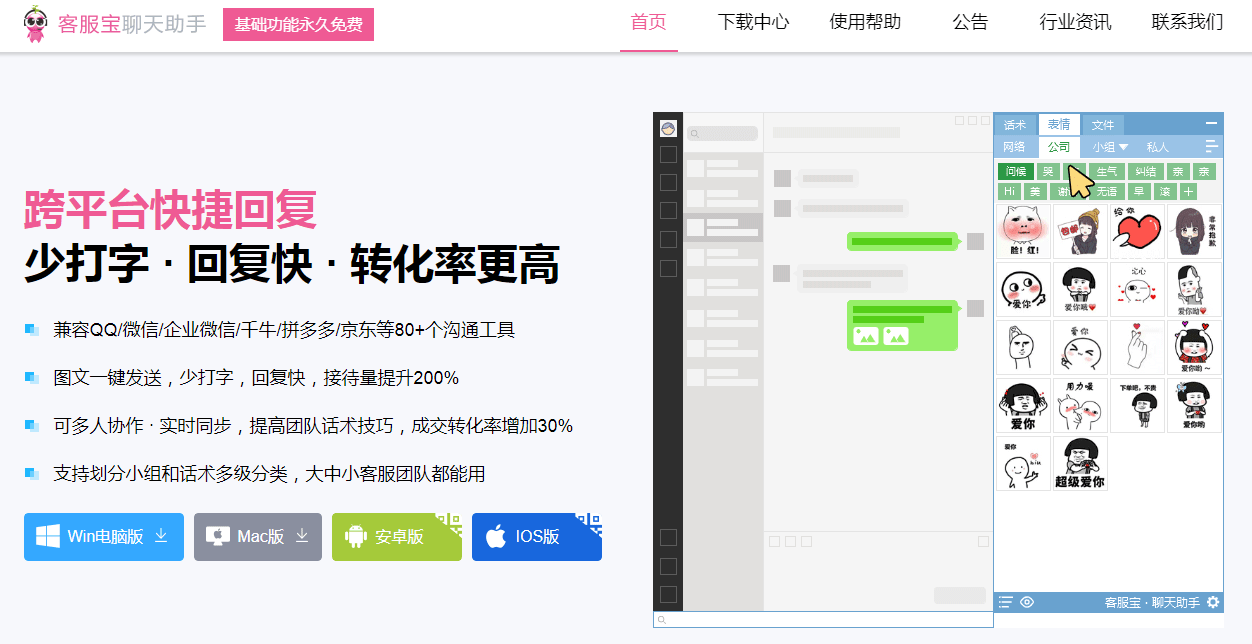
Task: Click the Android robot icon on 安卓版
Action: [x=355, y=537]
